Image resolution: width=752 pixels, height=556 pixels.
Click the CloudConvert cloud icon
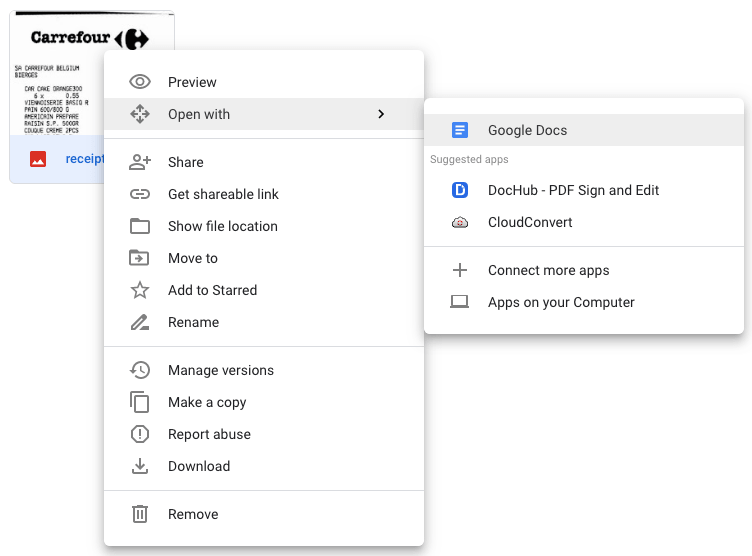coord(460,222)
